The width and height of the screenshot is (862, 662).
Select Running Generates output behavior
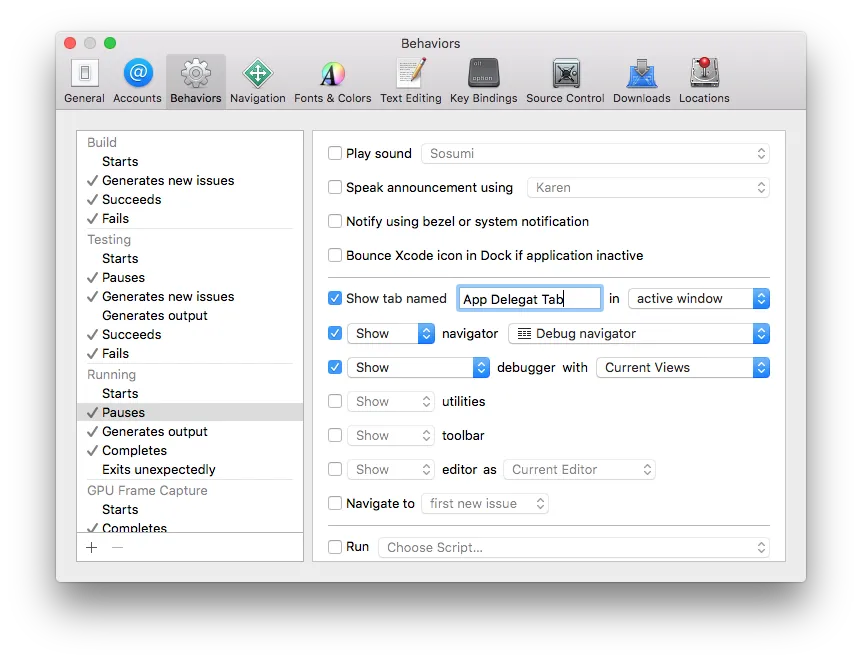pos(190,432)
